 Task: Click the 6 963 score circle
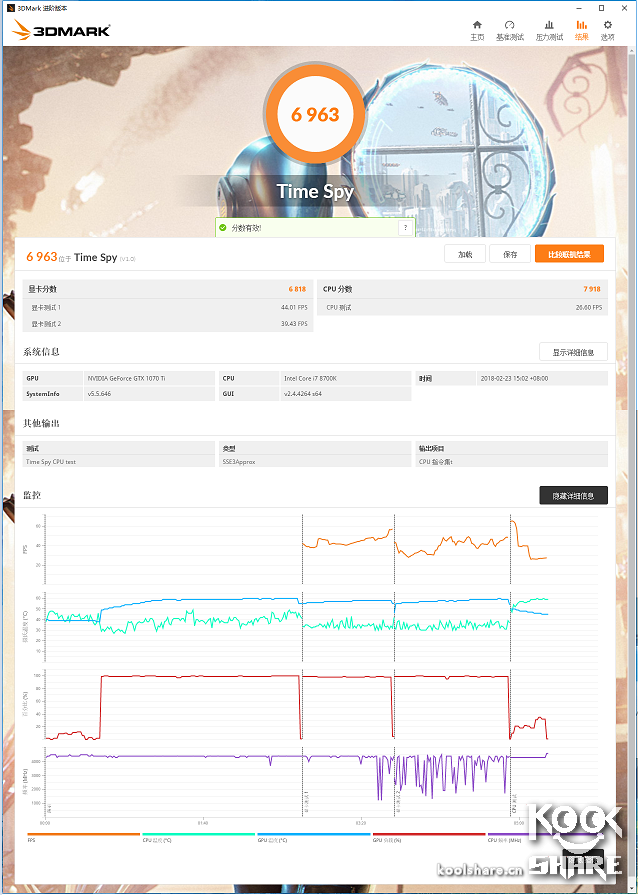(315, 114)
